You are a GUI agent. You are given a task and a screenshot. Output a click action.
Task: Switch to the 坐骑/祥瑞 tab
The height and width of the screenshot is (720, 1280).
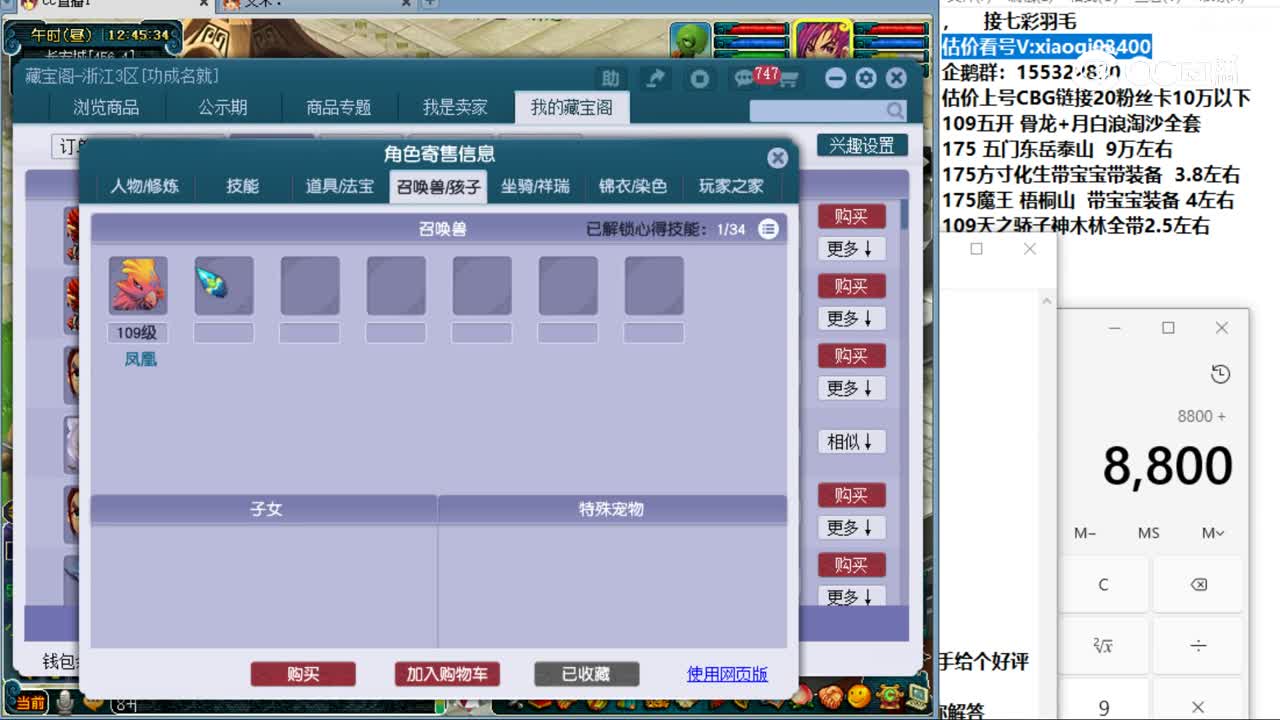pyautogui.click(x=536, y=186)
